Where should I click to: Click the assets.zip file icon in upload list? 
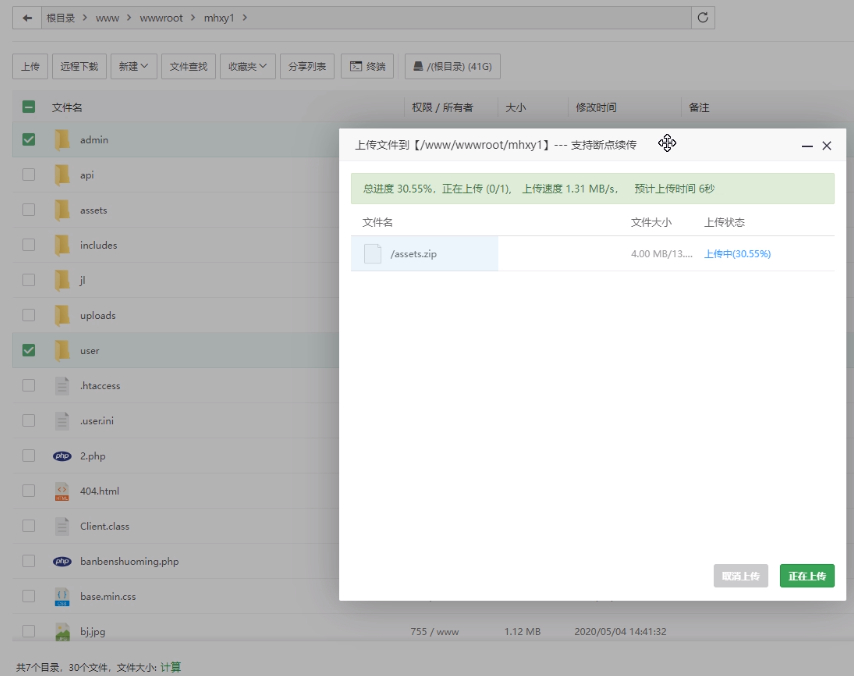point(373,254)
